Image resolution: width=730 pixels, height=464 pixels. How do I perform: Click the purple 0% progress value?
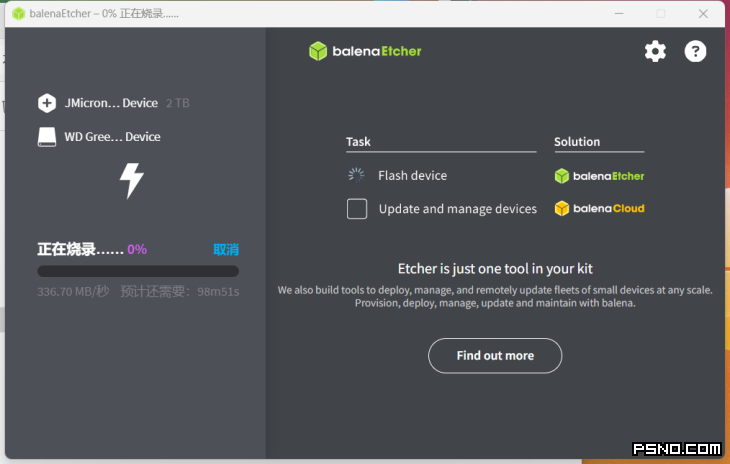[x=137, y=249]
